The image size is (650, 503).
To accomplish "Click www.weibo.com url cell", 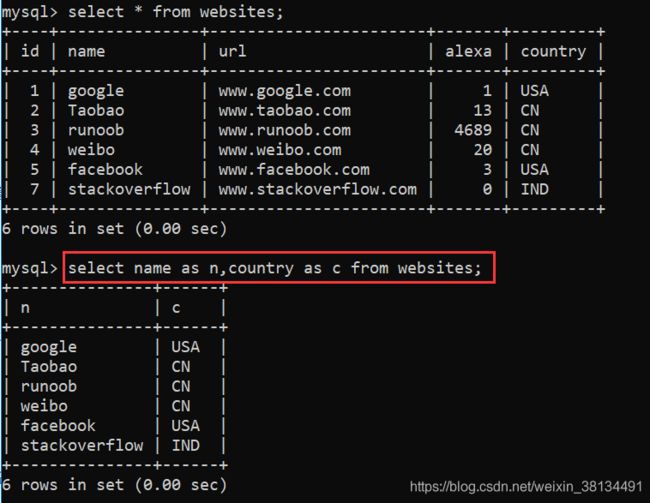I will click(x=280, y=150).
